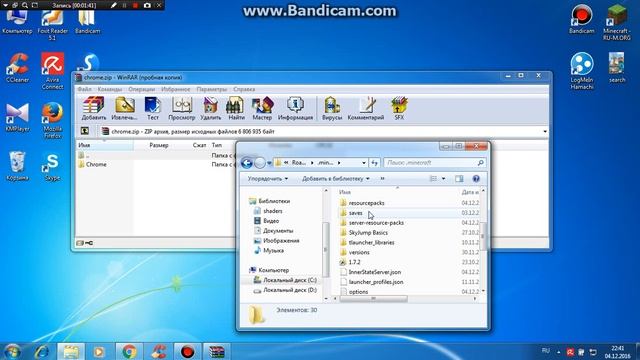Viewport: 640px width, 360px height.
Task: Click Google Chrome taskbar icon
Action: click(x=129, y=351)
